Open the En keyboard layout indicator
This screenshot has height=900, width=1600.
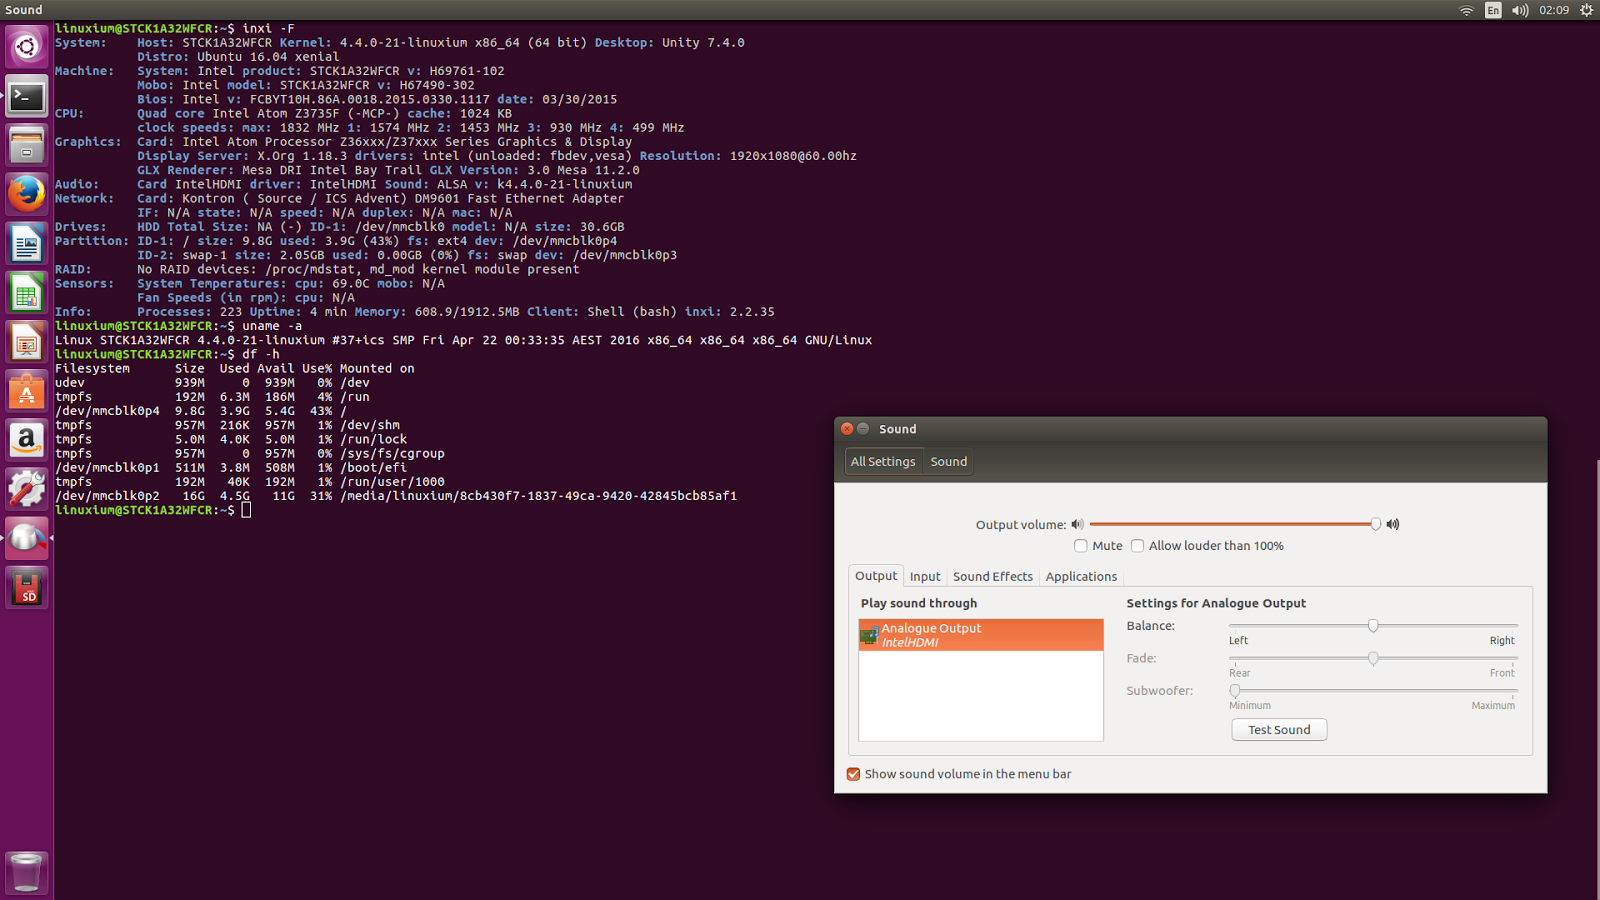pyautogui.click(x=1493, y=10)
